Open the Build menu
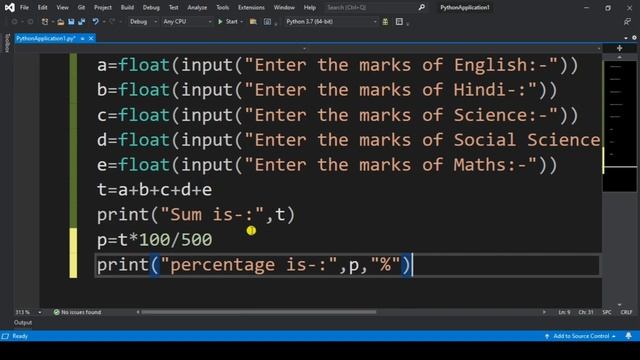Image resolution: width=640 pixels, height=360 pixels. 127,7
